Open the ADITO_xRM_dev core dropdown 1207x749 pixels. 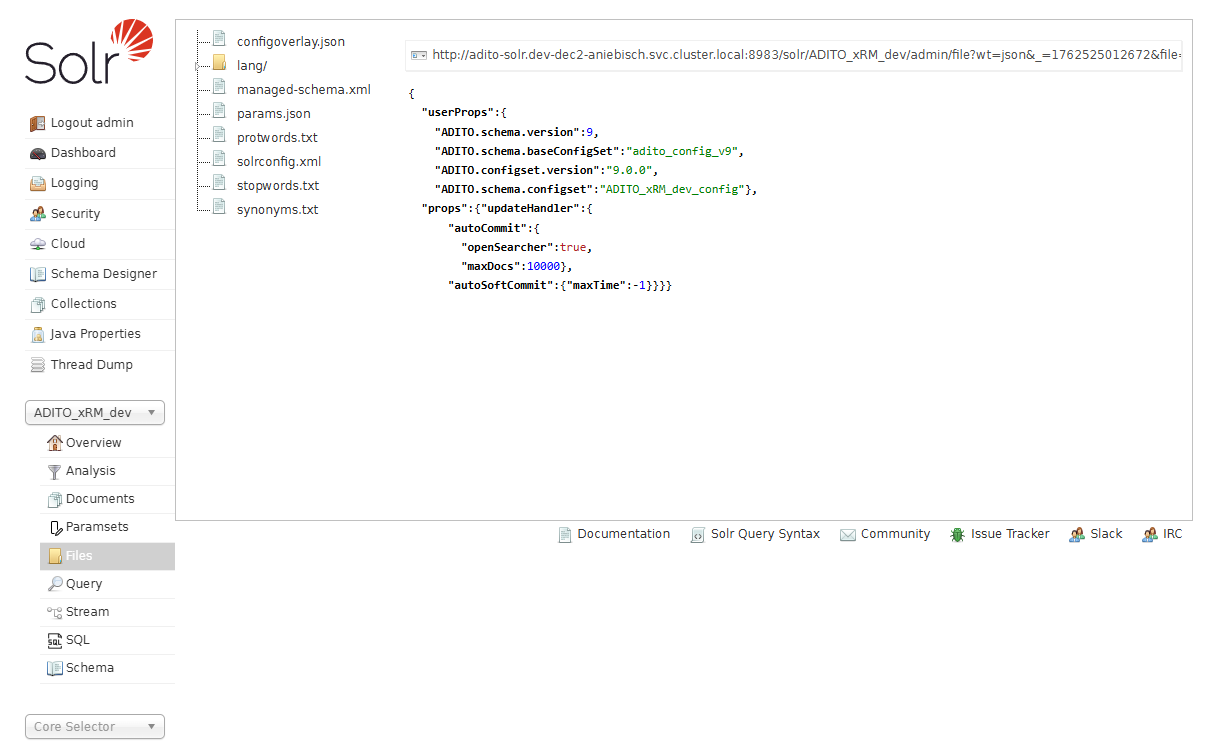click(x=94, y=412)
